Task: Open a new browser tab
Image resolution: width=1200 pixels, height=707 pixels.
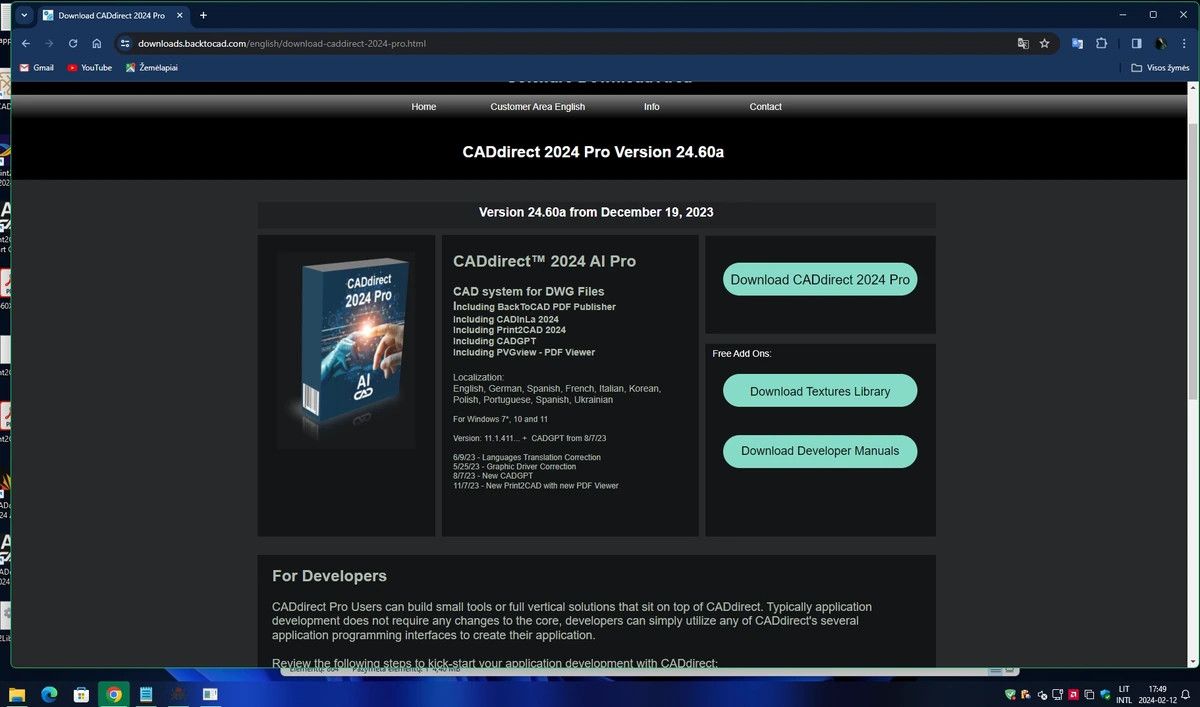Action: tap(203, 15)
